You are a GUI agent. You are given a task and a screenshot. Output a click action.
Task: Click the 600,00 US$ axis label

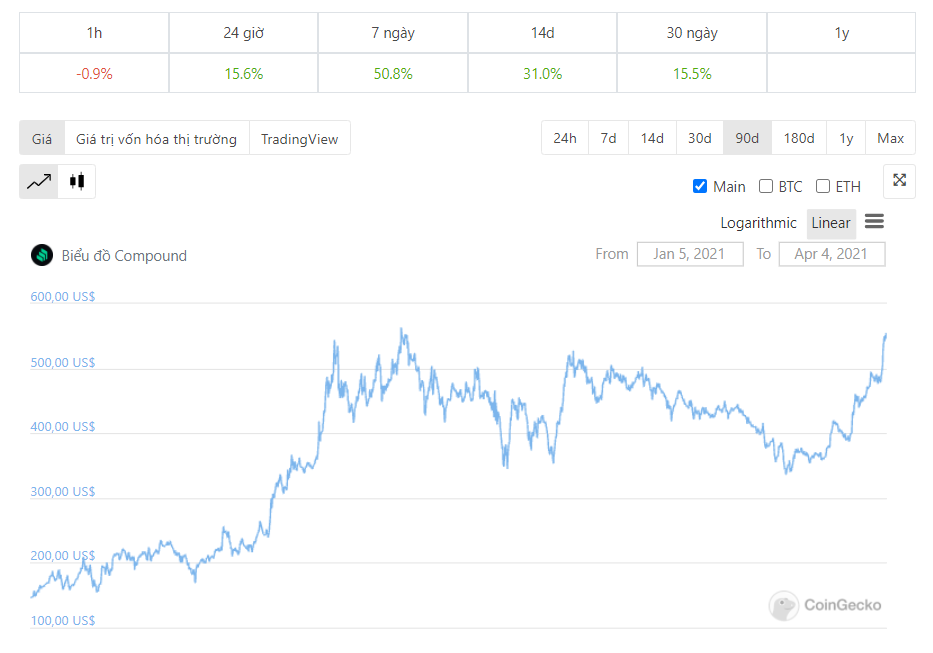coord(62,296)
